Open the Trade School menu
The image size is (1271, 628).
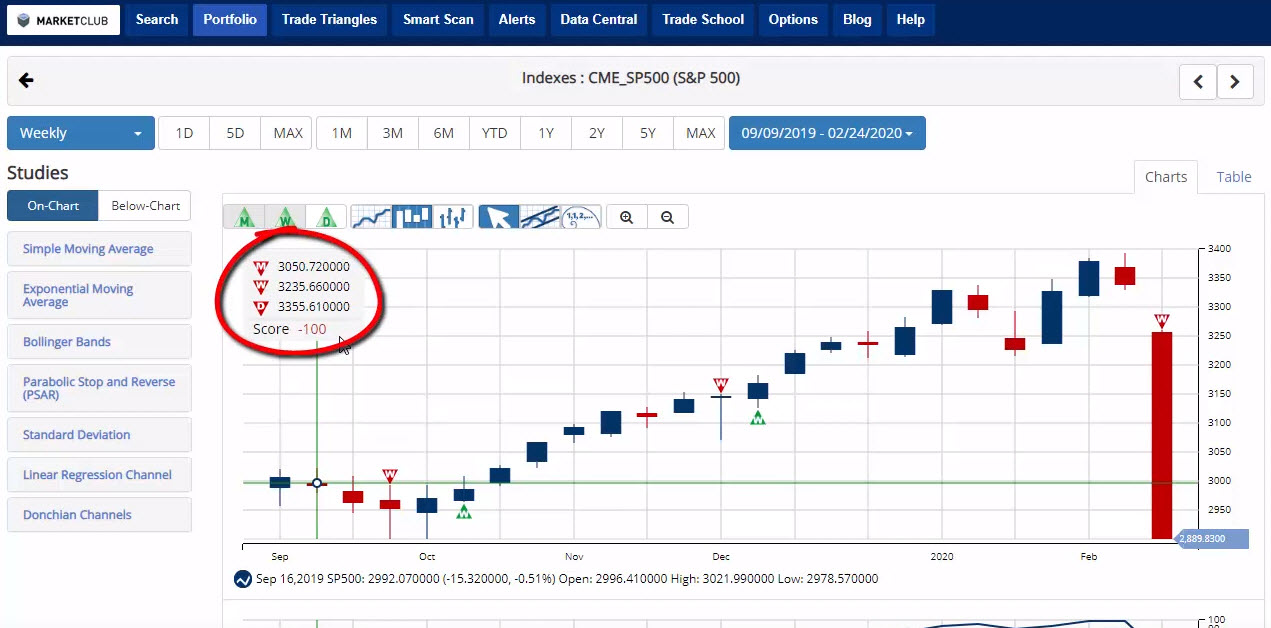point(703,20)
